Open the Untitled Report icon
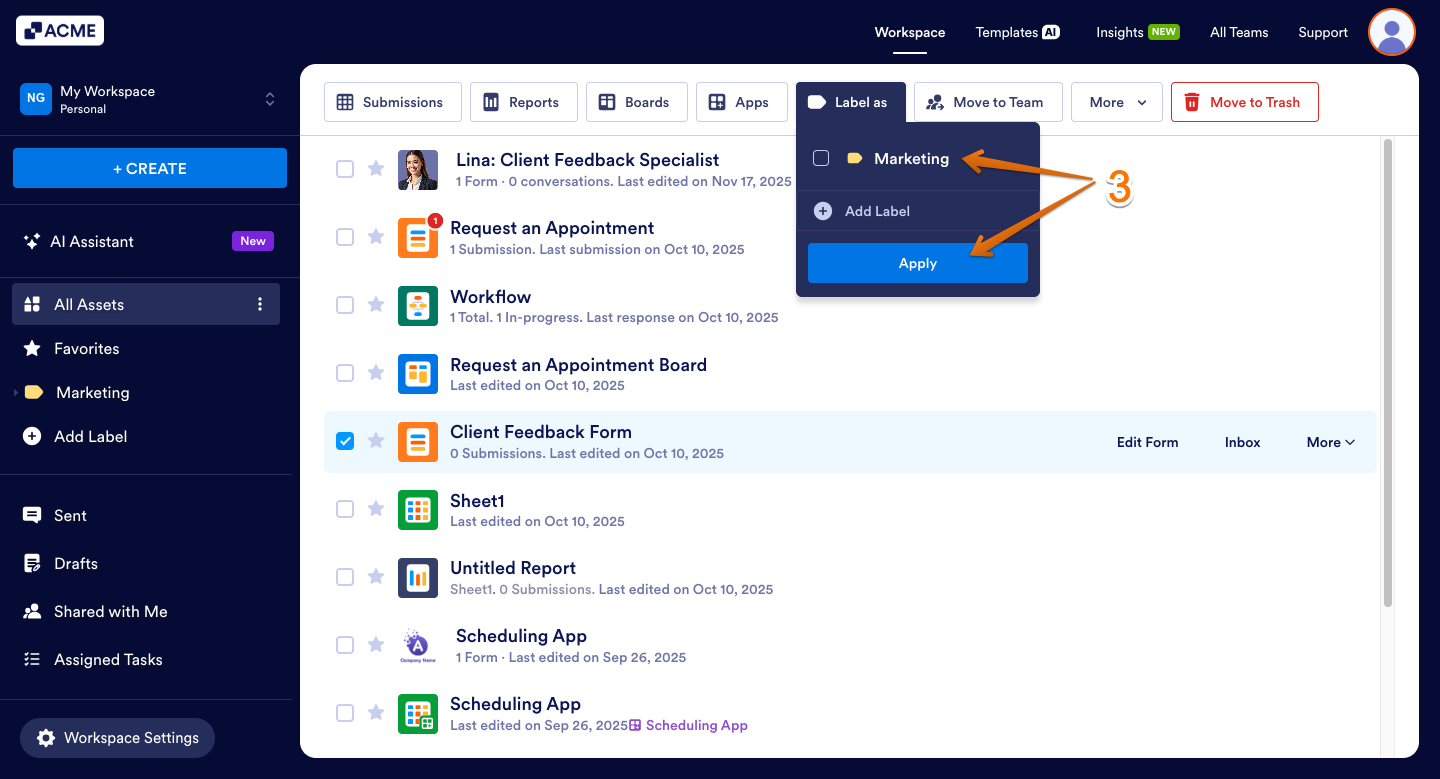 coord(418,578)
